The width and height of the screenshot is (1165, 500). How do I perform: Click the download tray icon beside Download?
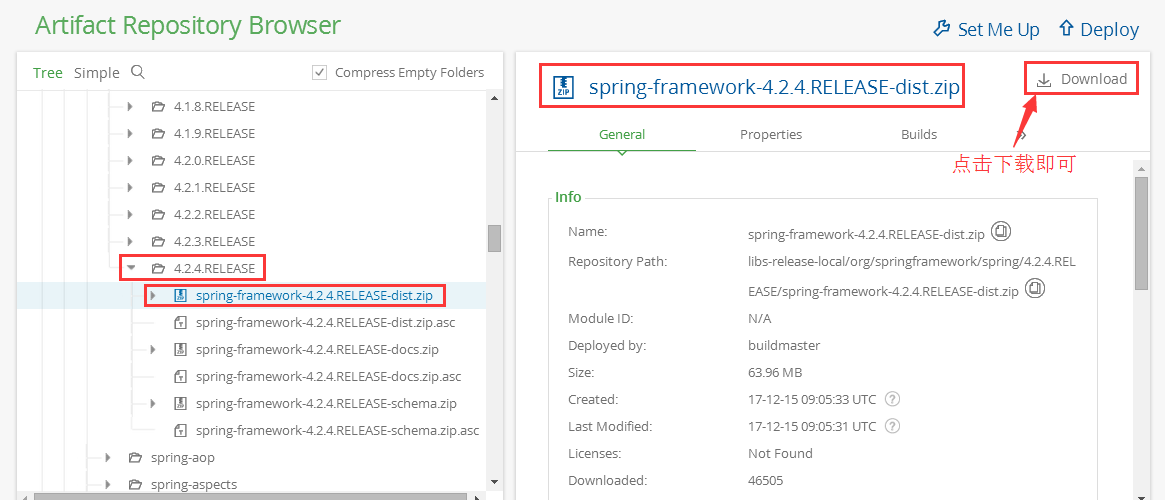coord(1044,79)
